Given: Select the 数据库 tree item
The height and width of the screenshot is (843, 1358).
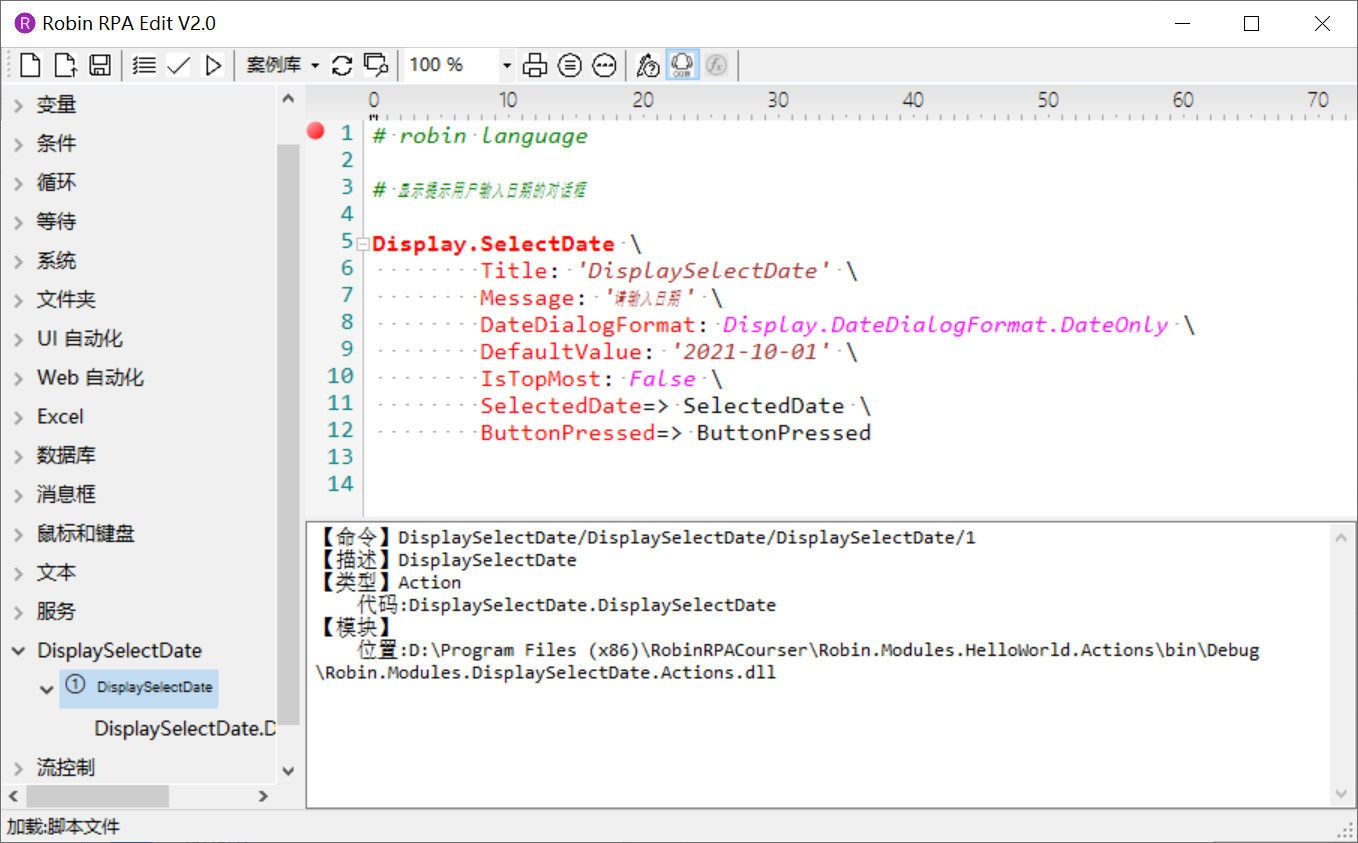Looking at the screenshot, I should click(x=66, y=456).
